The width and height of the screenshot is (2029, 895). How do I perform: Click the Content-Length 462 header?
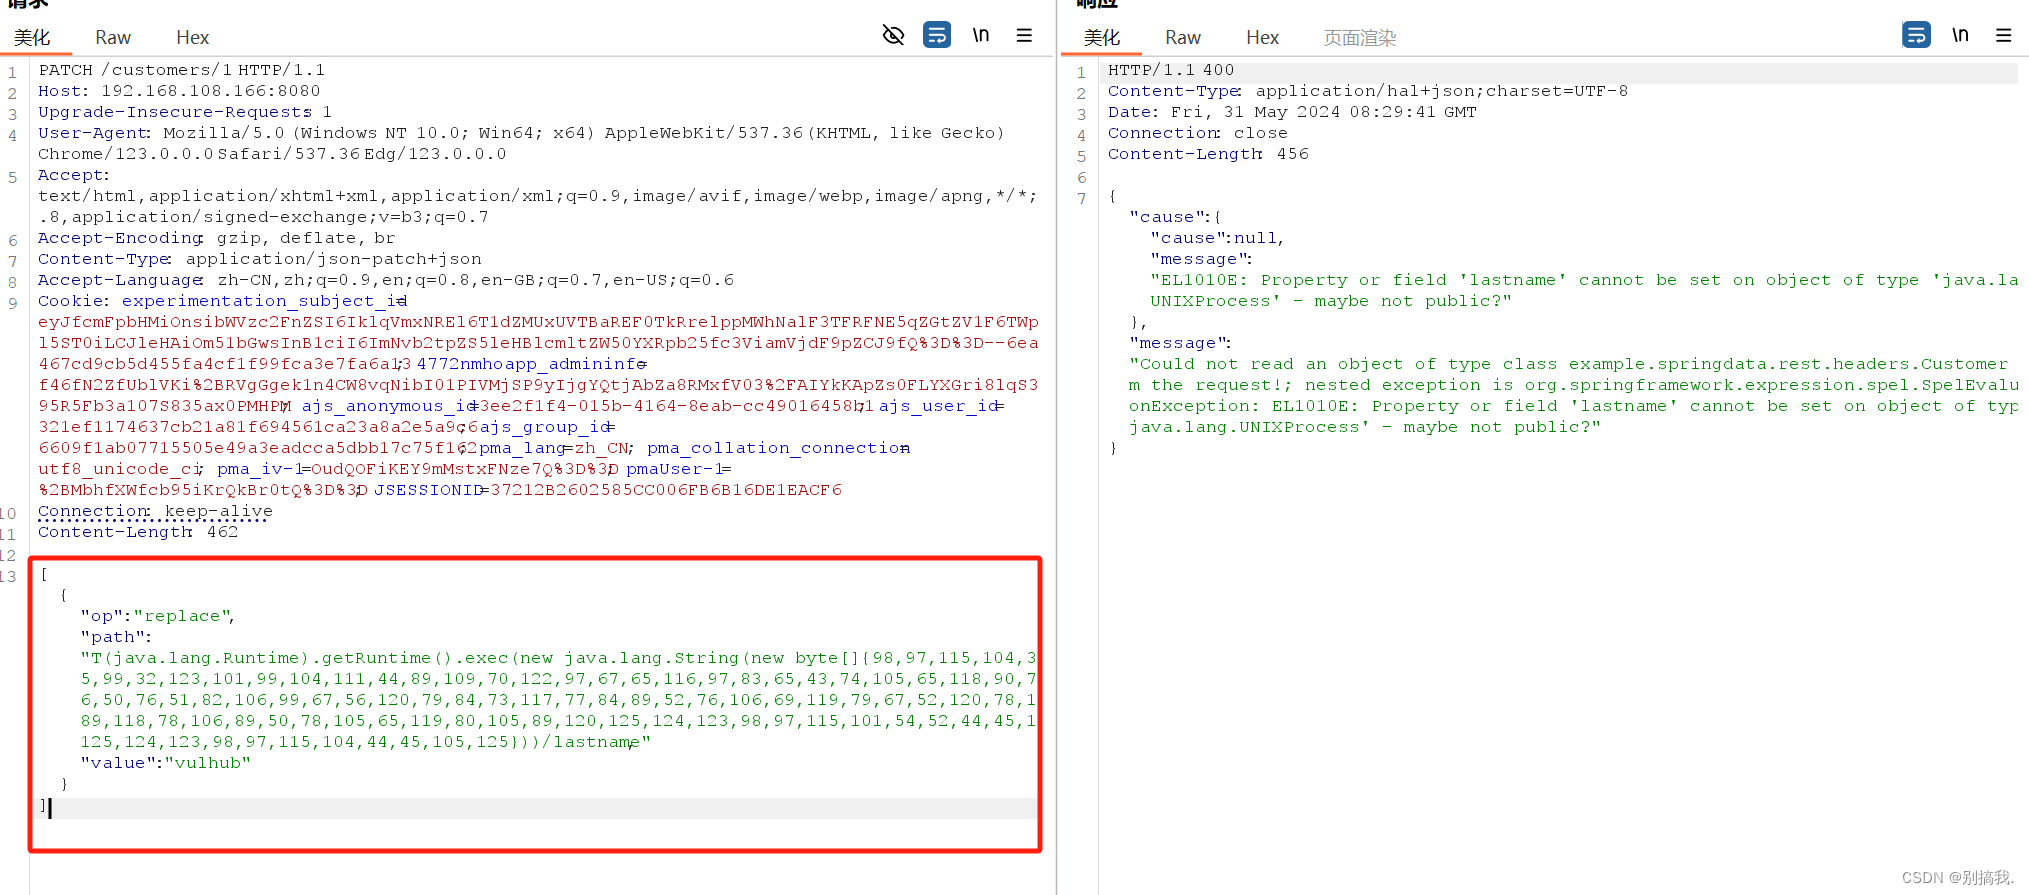[x=138, y=532]
